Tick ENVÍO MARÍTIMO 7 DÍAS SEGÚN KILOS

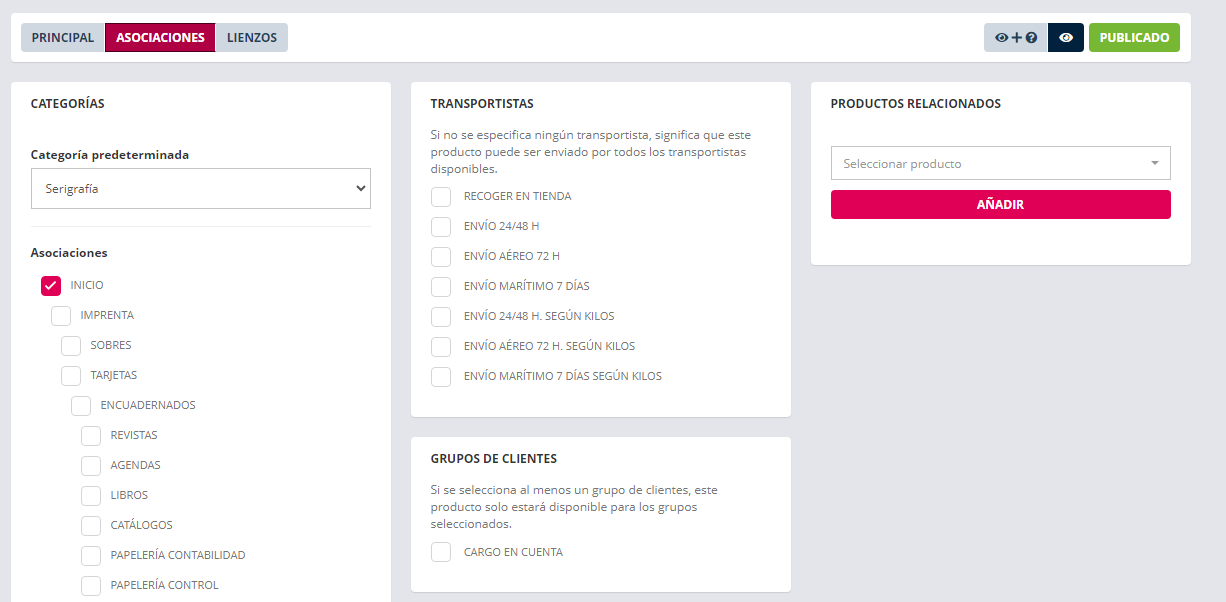pos(441,377)
